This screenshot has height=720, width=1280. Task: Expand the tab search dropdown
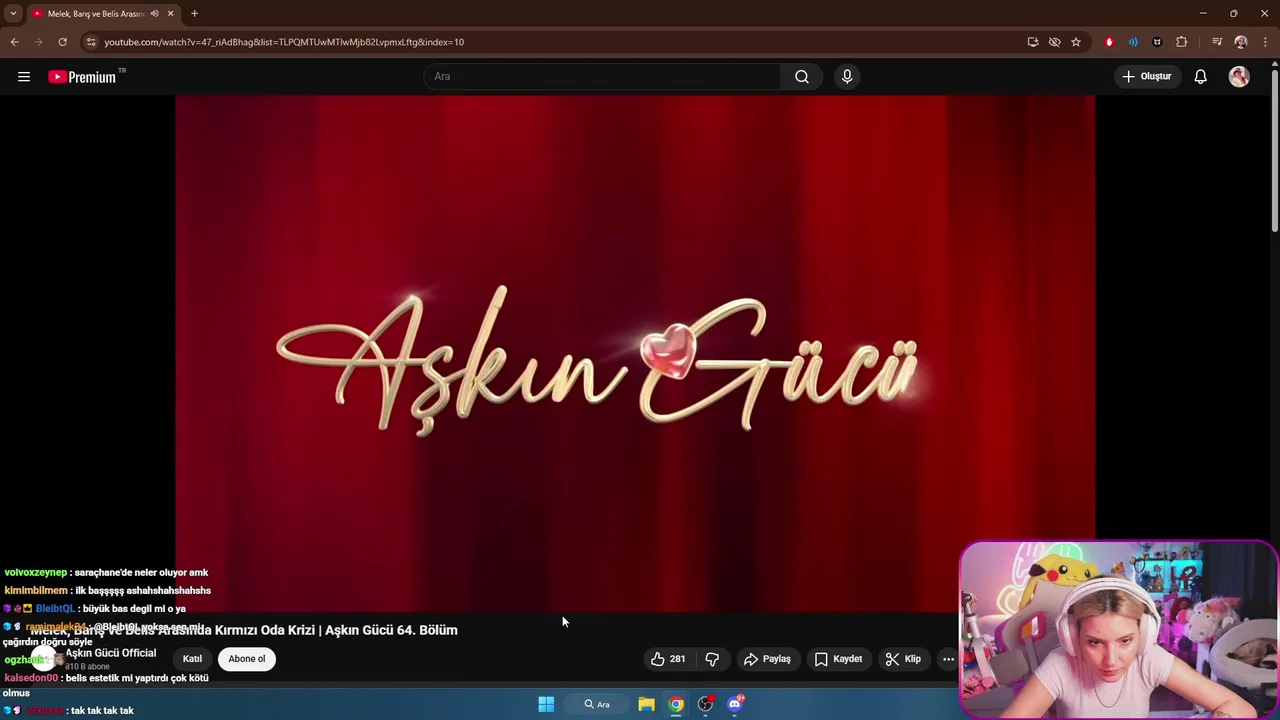13,13
